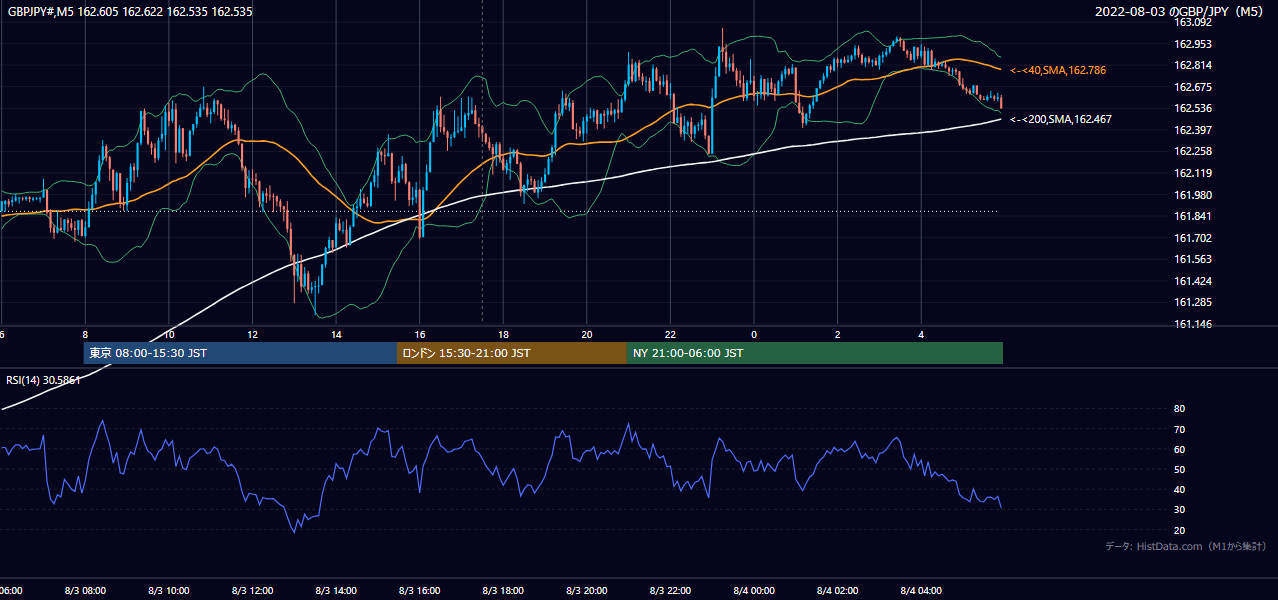Screen dimensions: 1278x600
Task: Click the bottom time label 8/3 18:00
Action: (x=503, y=591)
